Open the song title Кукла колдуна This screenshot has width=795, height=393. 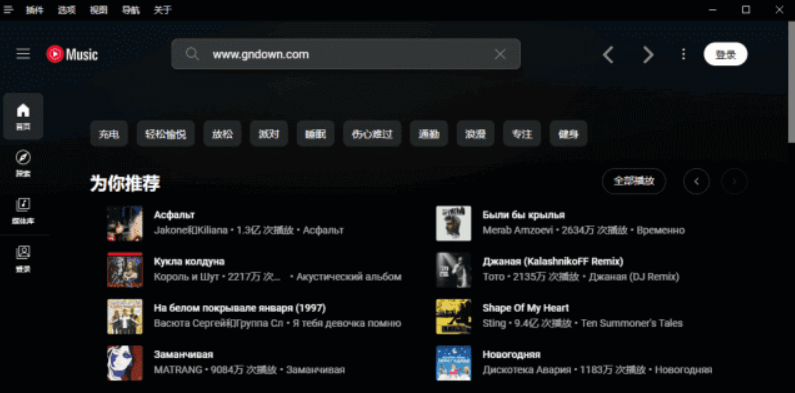tap(189, 262)
